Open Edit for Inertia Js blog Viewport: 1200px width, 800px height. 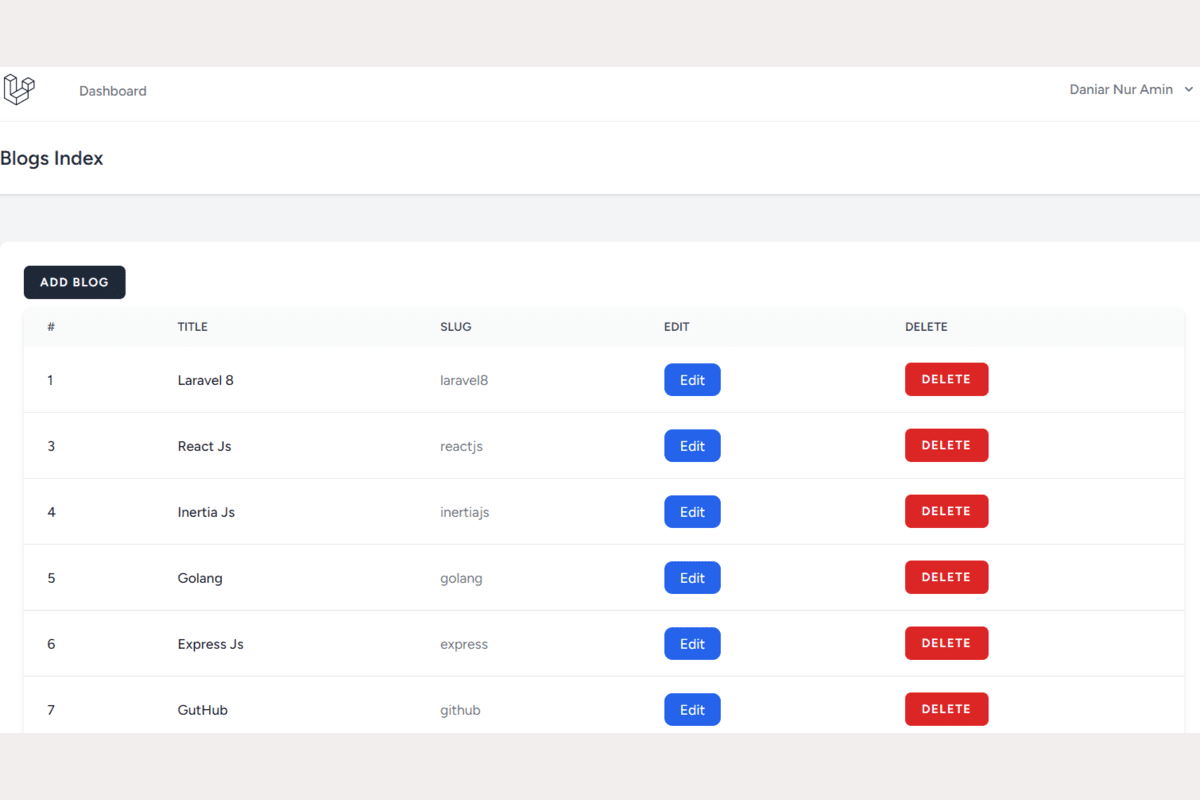pyautogui.click(x=692, y=512)
